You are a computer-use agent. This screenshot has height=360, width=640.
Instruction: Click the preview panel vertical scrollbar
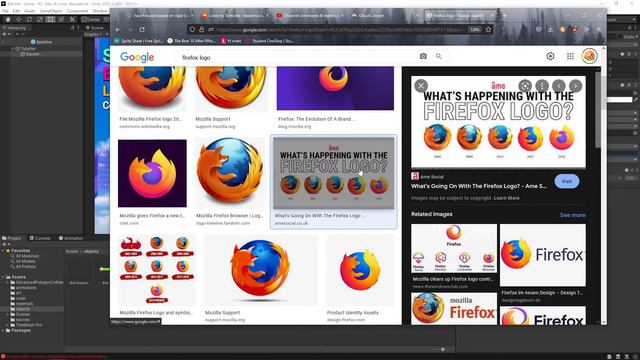pyautogui.click(x=598, y=110)
